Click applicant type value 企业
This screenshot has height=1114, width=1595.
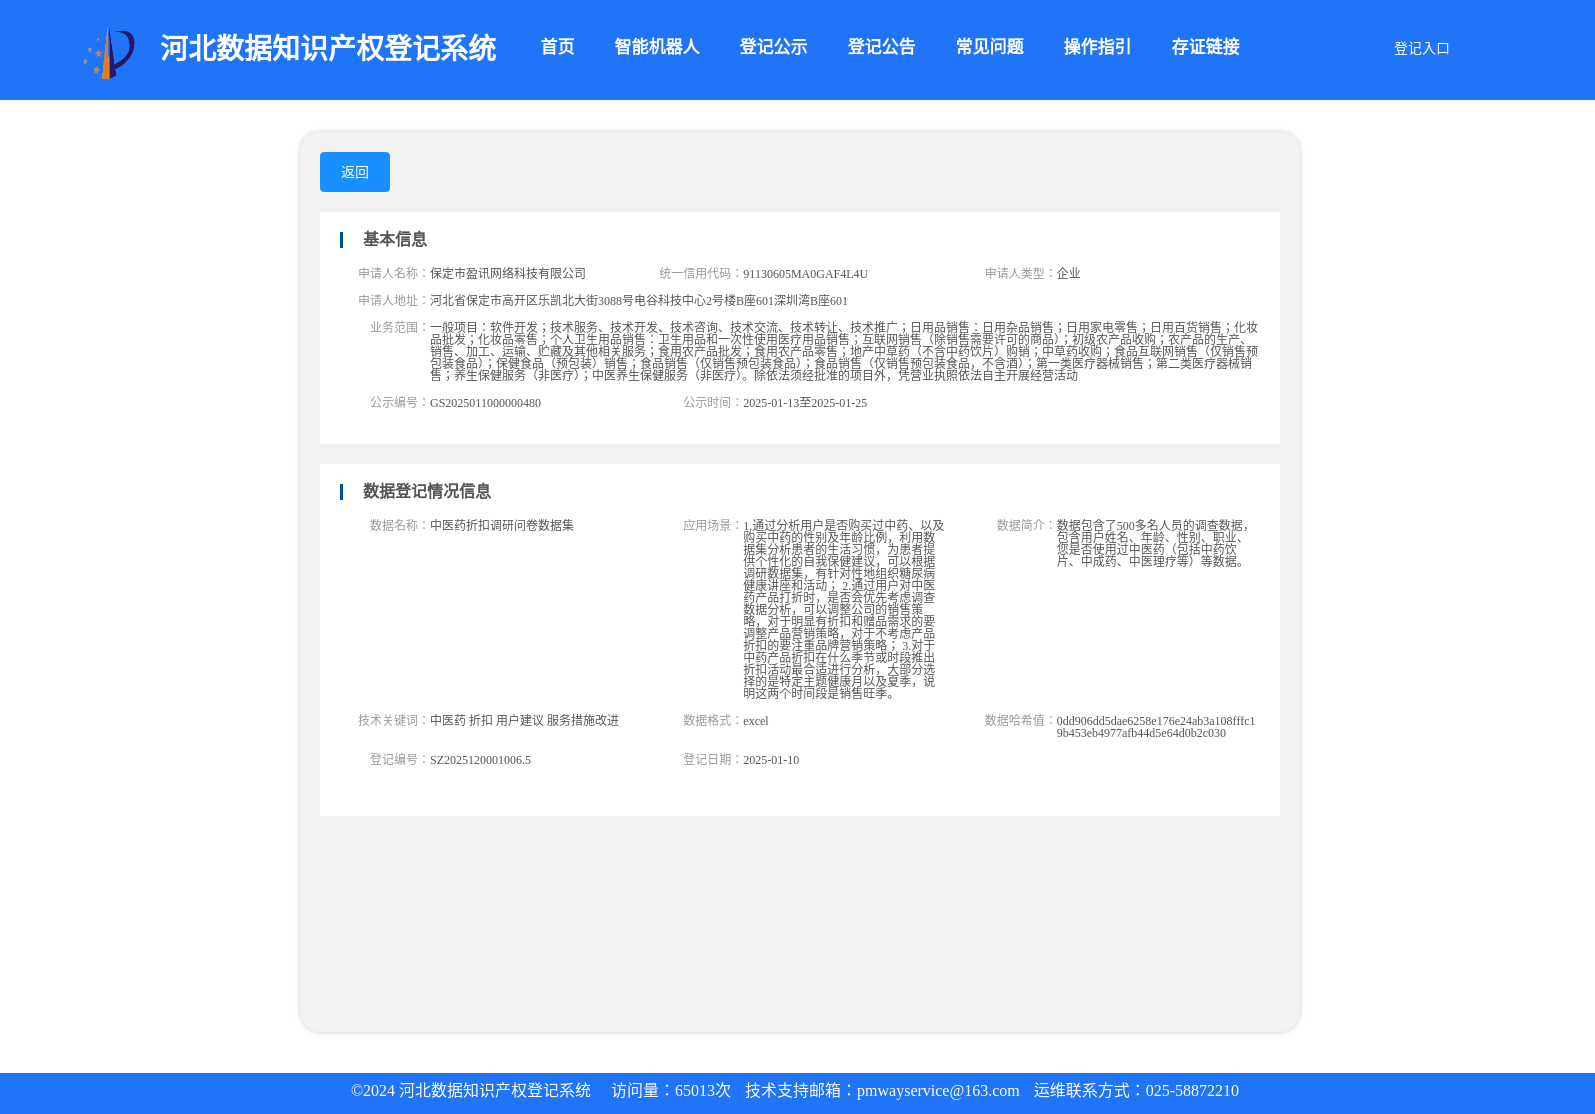1068,274
